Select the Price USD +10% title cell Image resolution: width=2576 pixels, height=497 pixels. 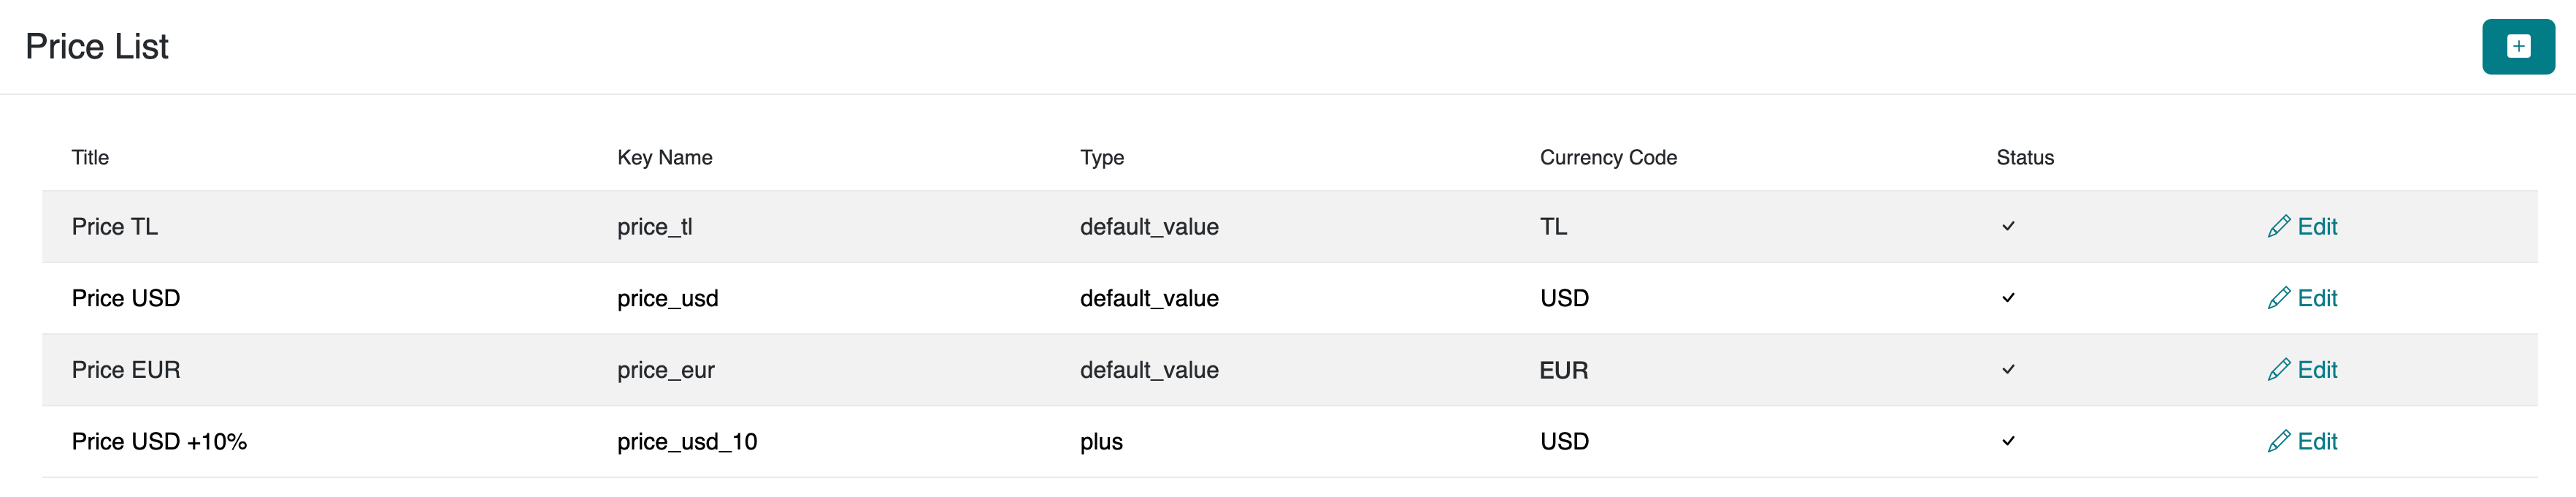coord(159,442)
